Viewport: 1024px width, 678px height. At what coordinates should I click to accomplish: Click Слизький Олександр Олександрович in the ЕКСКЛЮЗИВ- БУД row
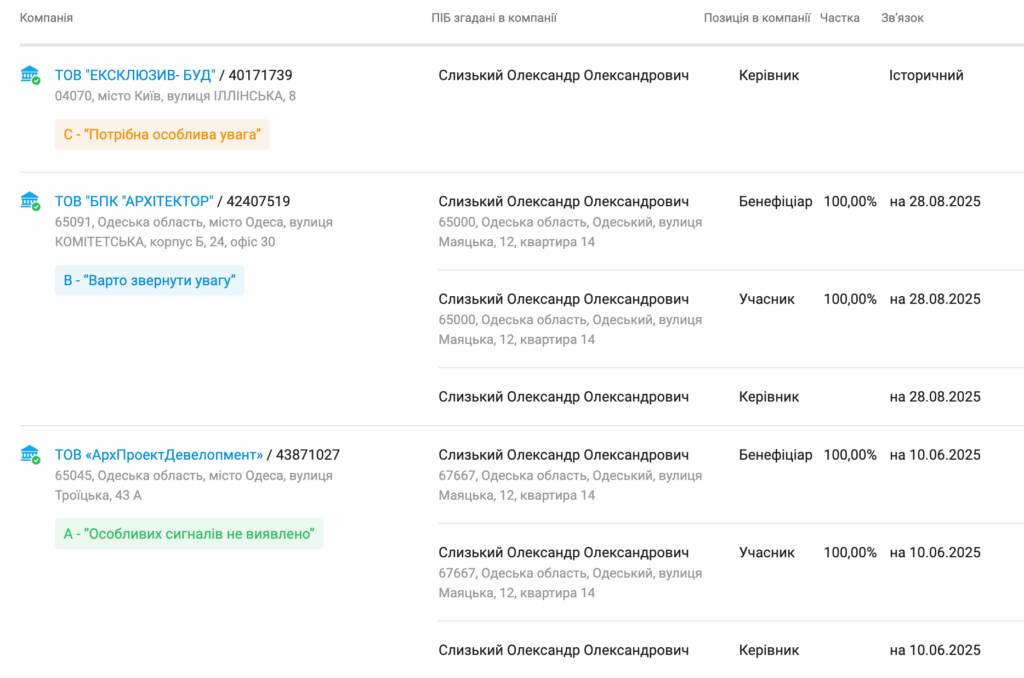pos(564,75)
